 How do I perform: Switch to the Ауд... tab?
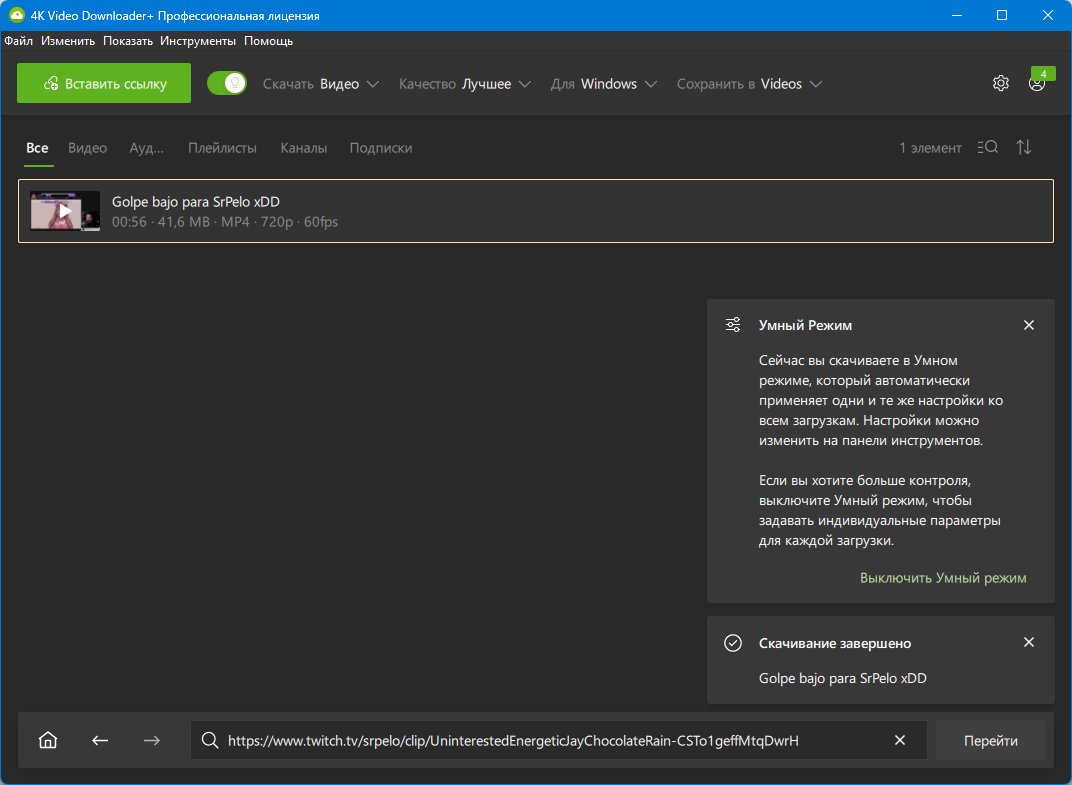(146, 148)
